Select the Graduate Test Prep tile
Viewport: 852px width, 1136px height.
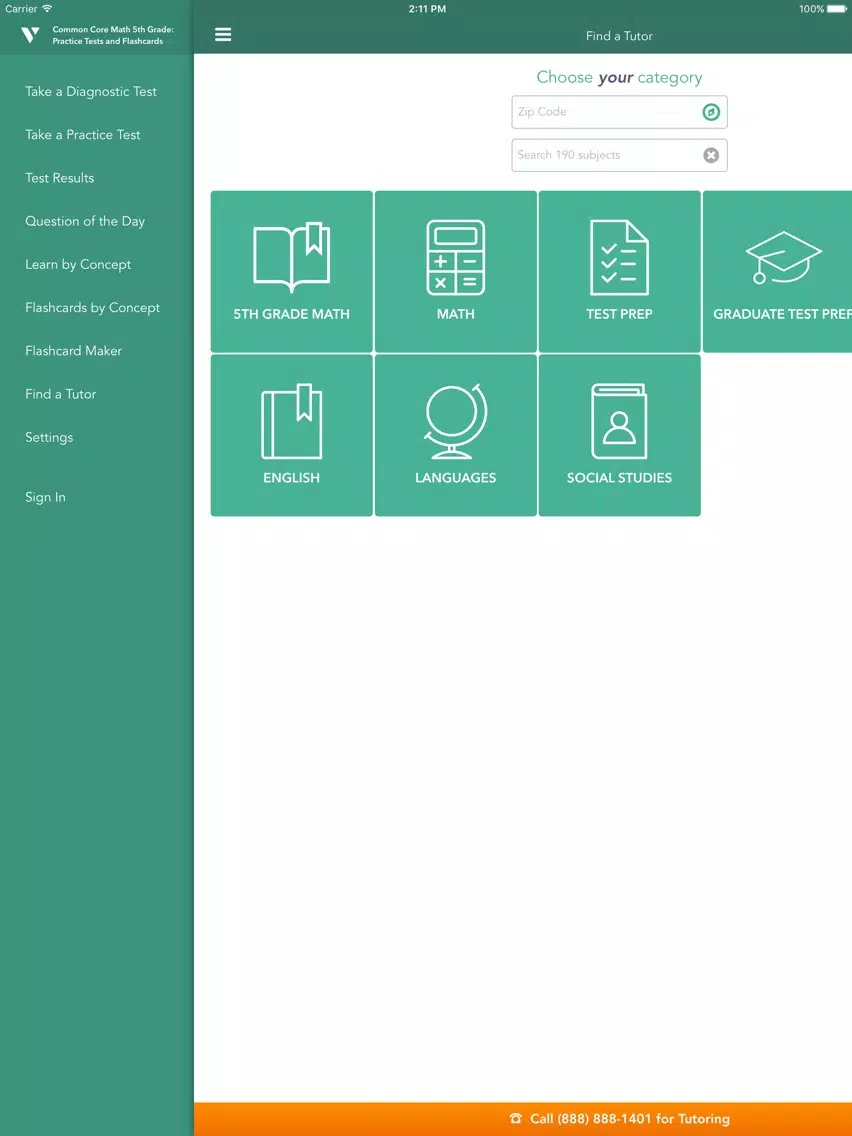point(777,272)
